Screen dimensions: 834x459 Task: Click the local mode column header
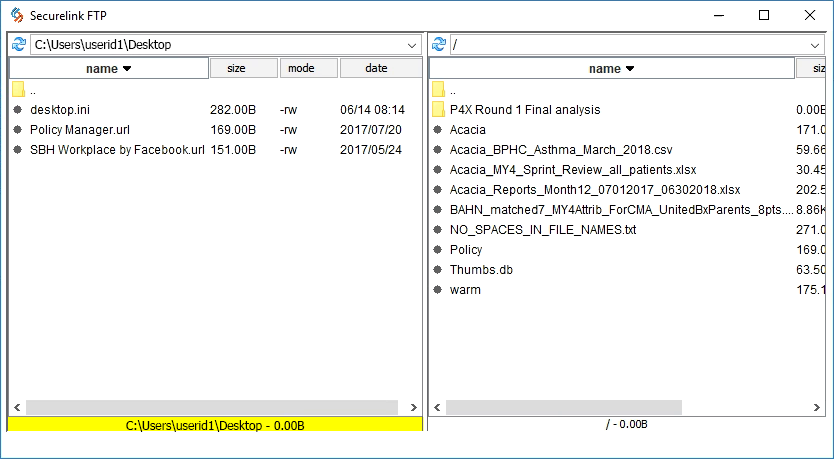point(308,68)
